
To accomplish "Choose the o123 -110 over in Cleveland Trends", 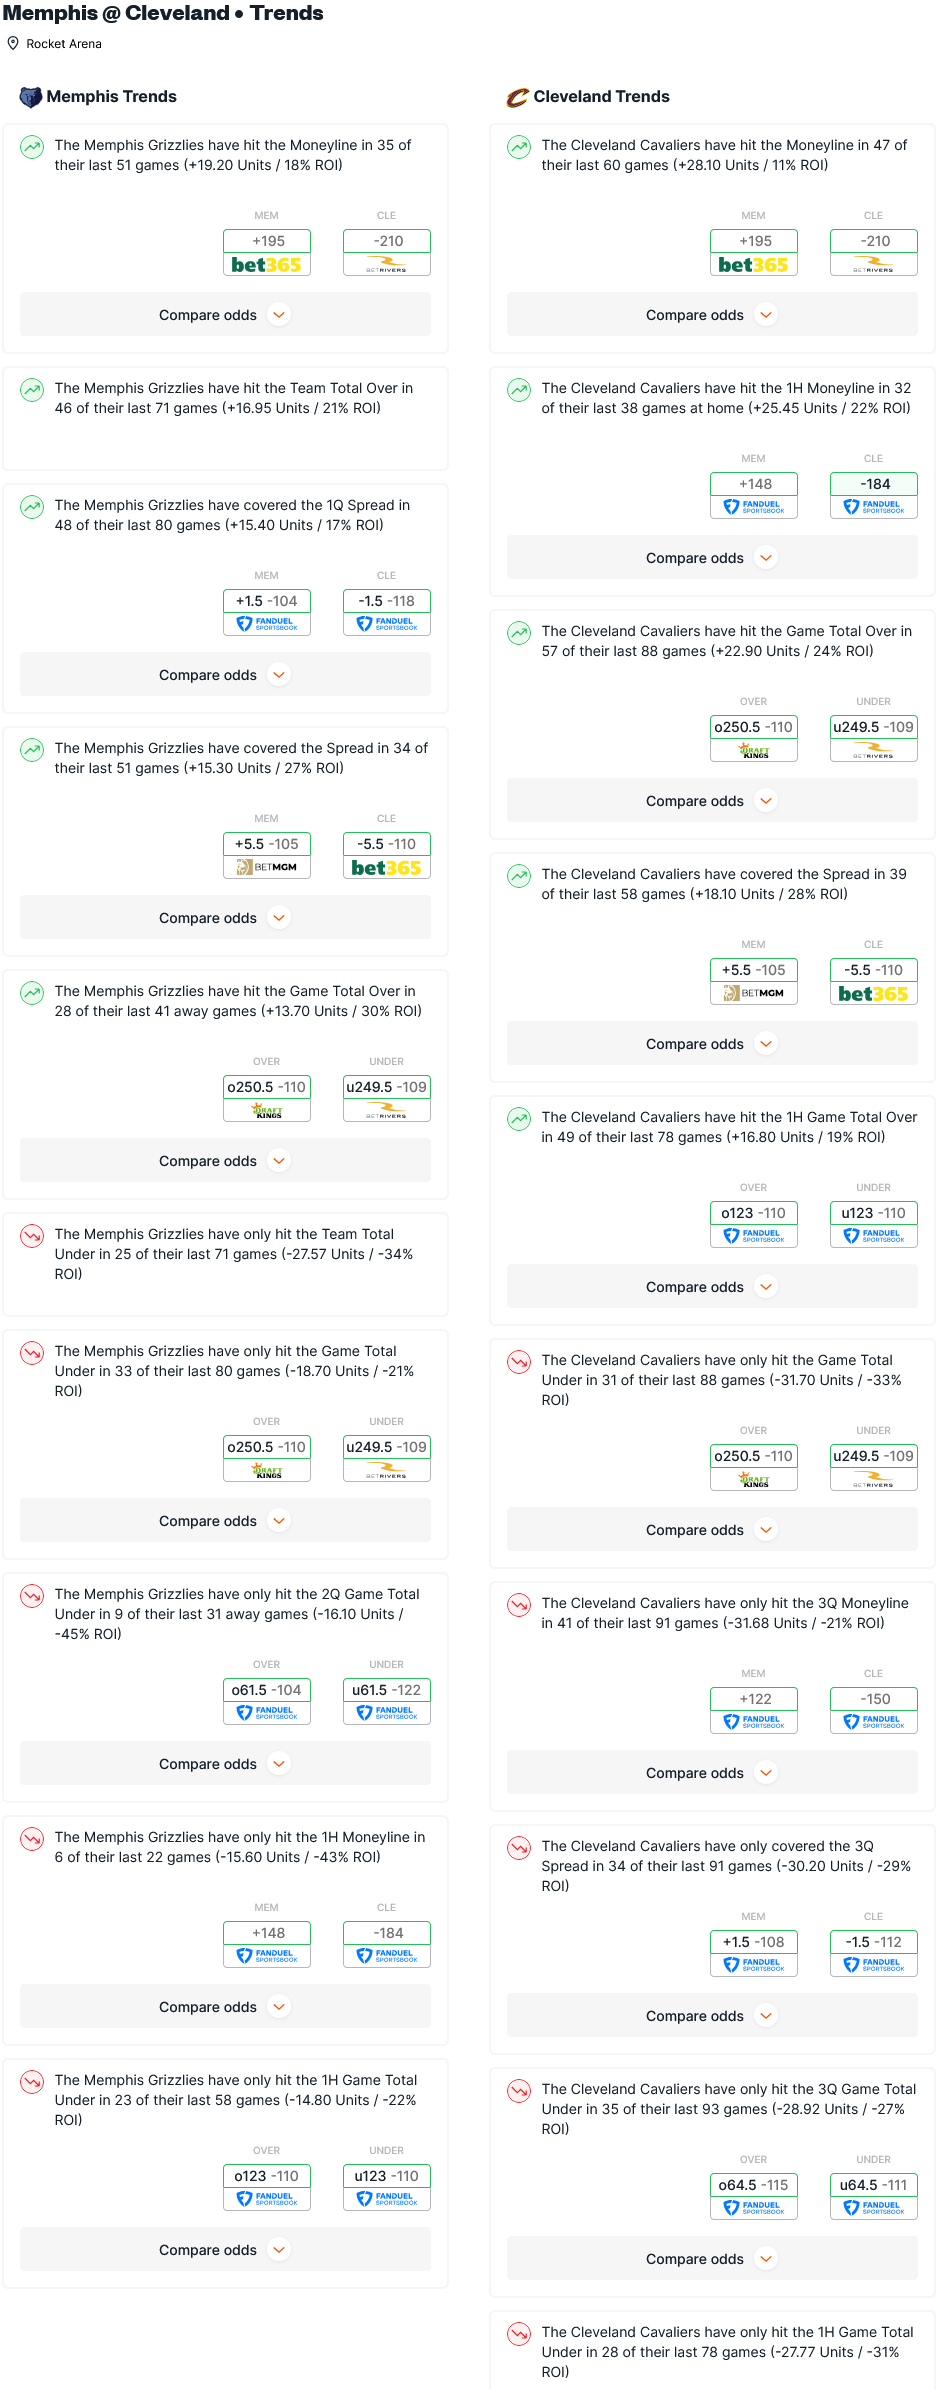I will 753,1213.
